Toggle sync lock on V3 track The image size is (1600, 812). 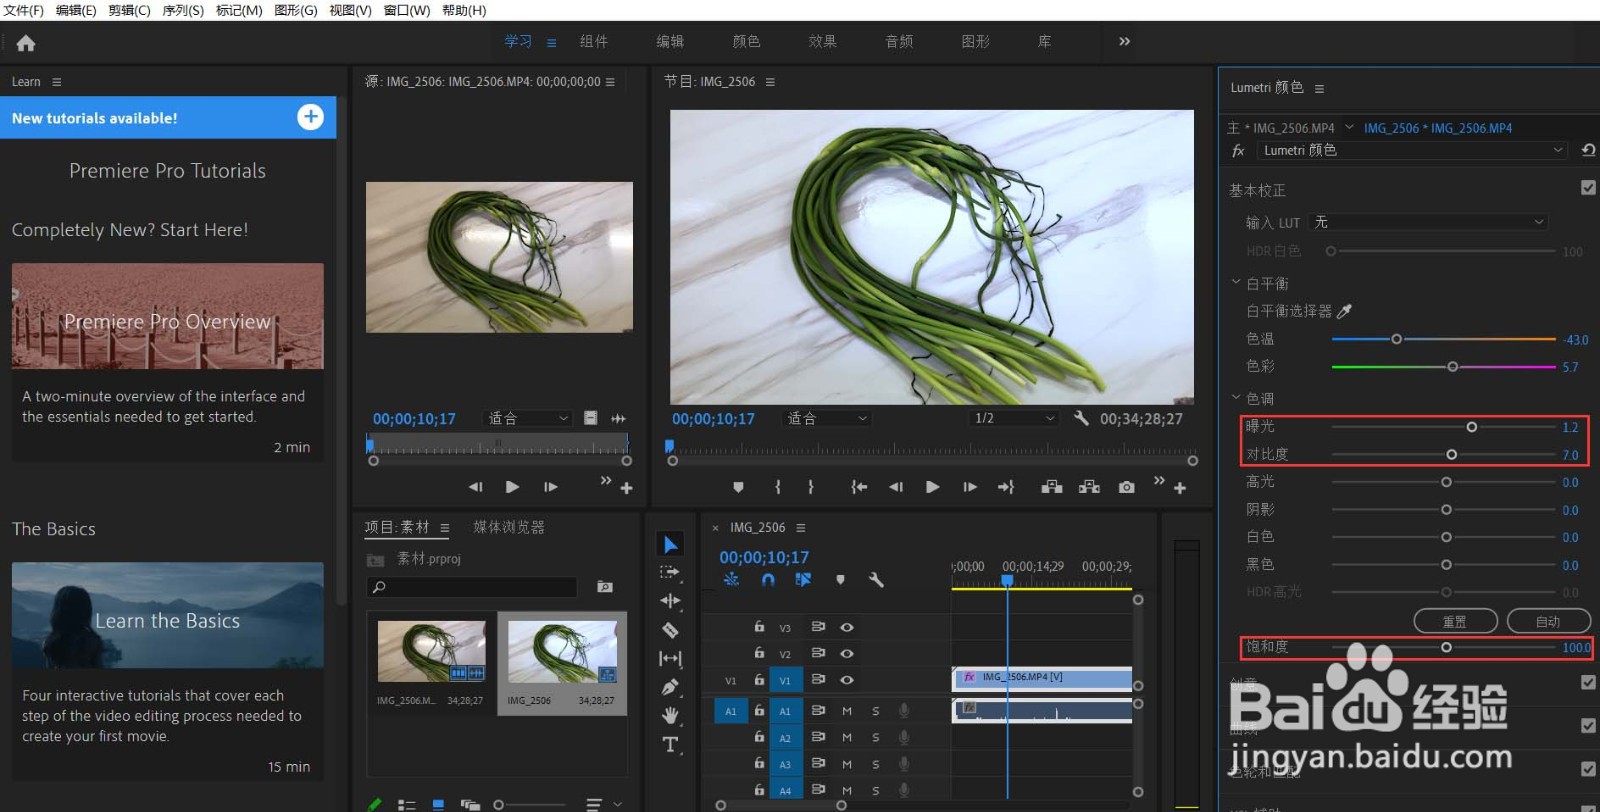[818, 627]
